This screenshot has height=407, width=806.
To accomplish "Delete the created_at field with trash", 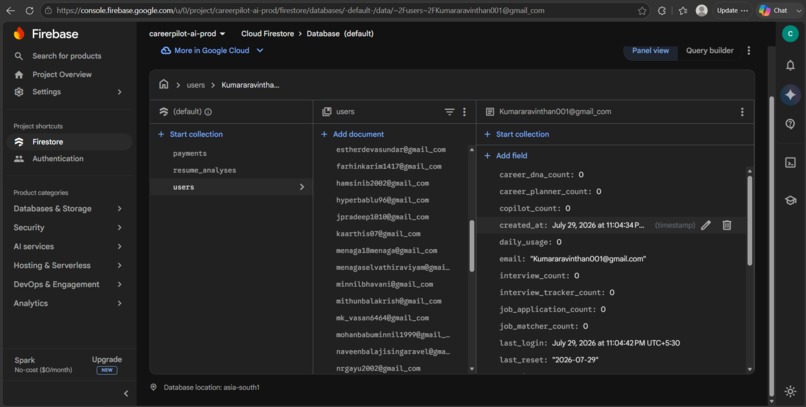I will 726,225.
